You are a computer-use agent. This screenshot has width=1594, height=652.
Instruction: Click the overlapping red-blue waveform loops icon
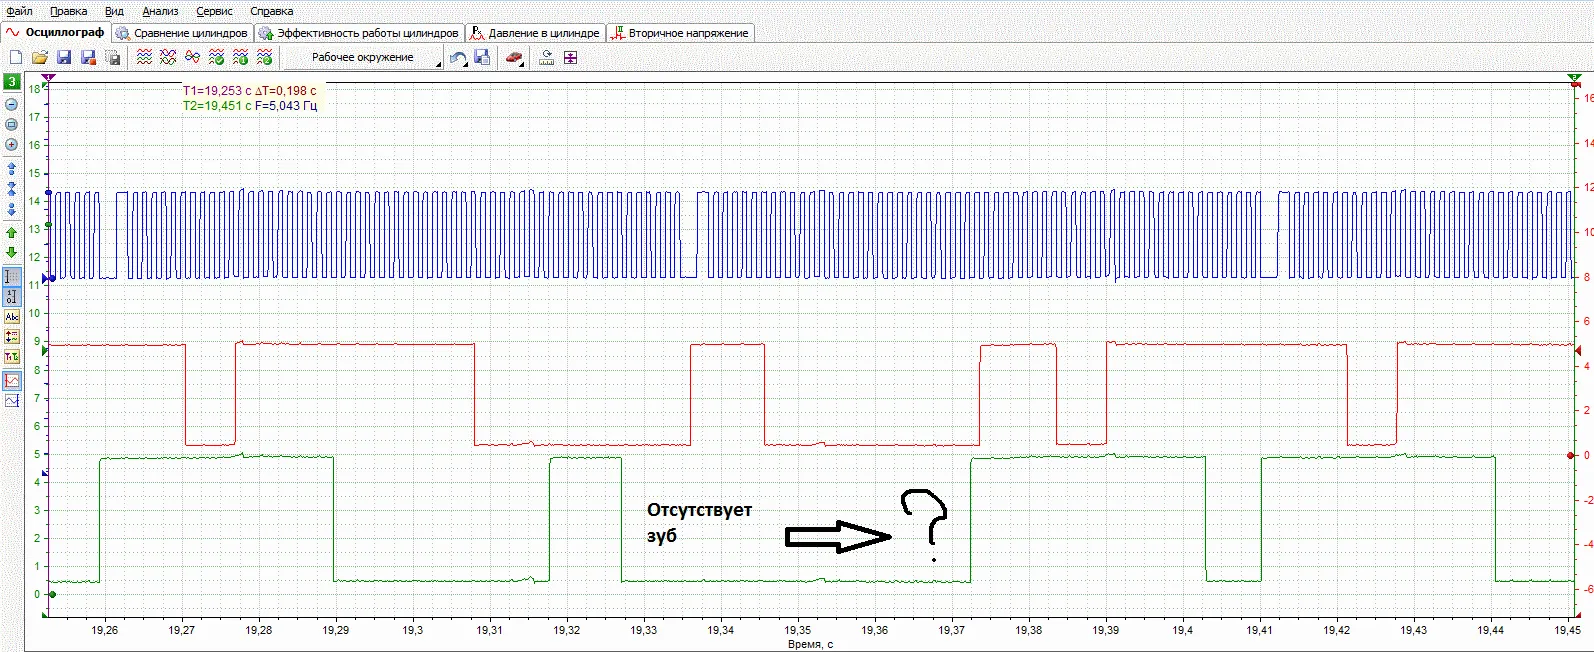click(x=192, y=58)
